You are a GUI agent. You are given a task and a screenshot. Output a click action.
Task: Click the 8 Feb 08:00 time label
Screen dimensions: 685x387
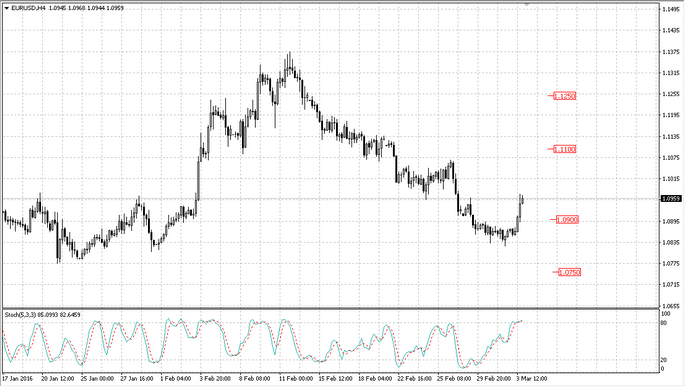pyautogui.click(x=255, y=378)
